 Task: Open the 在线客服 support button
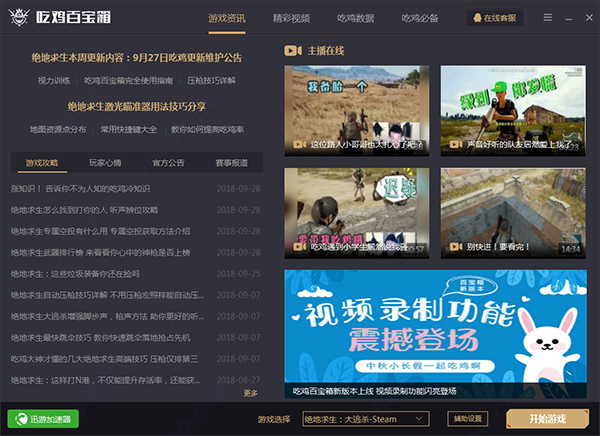coord(495,18)
